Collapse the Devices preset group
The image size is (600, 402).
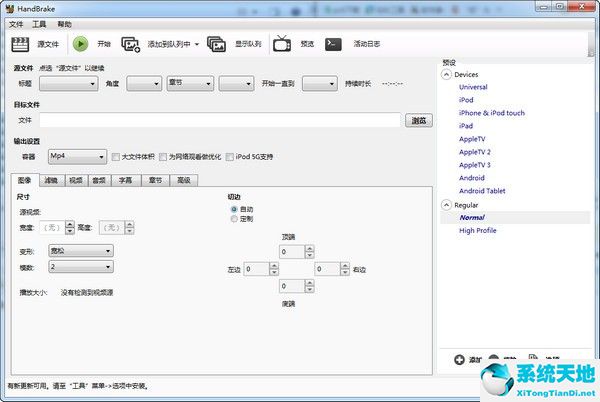click(x=446, y=74)
